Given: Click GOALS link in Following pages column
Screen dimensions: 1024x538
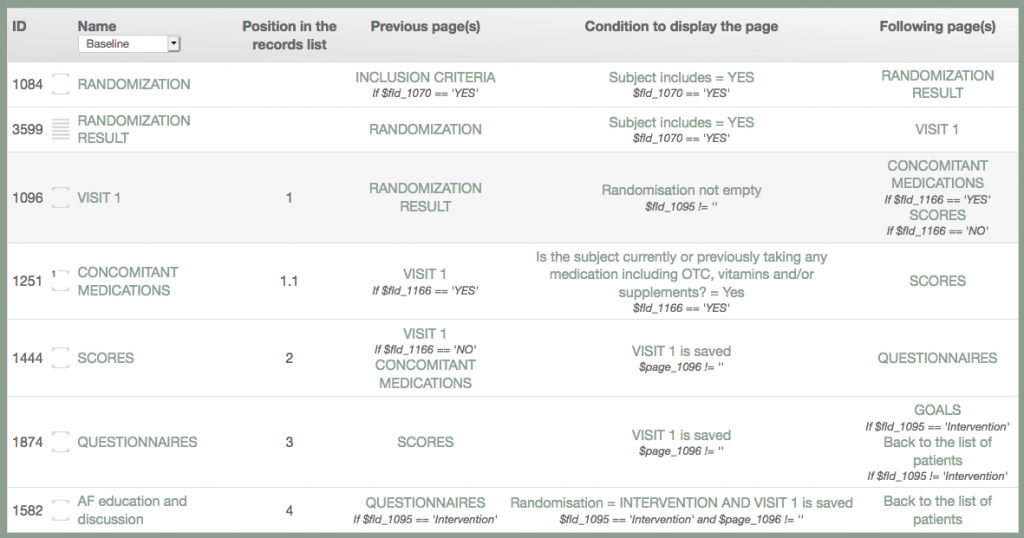Looking at the screenshot, I should pos(937,410).
